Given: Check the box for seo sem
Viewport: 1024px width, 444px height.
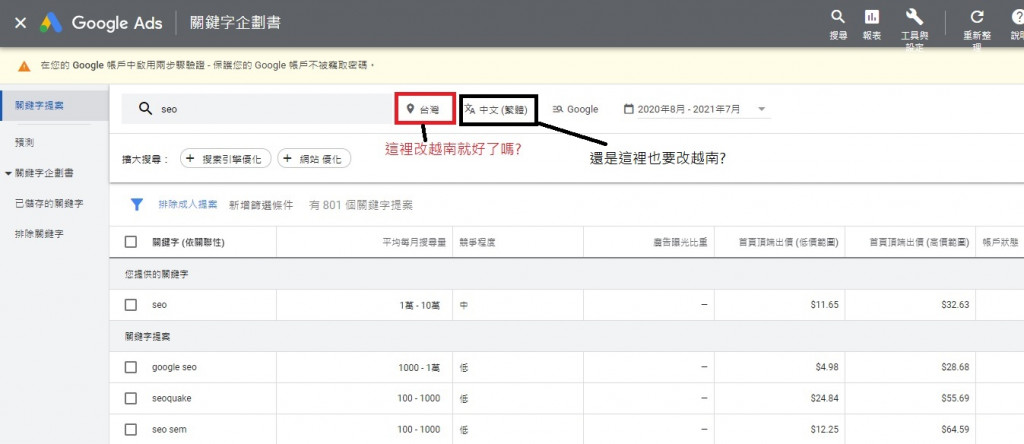Looking at the screenshot, I should tap(131, 430).
